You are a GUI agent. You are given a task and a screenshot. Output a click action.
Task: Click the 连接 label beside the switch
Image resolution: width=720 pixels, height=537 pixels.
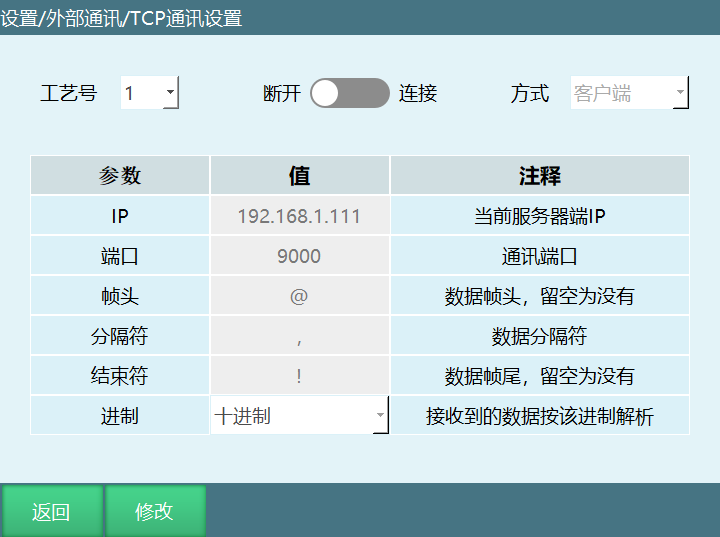point(418,94)
